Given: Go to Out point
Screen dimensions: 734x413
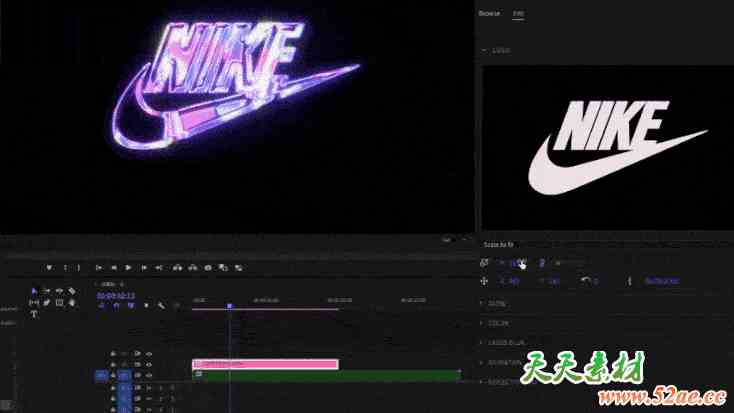Looking at the screenshot, I should (x=159, y=268).
